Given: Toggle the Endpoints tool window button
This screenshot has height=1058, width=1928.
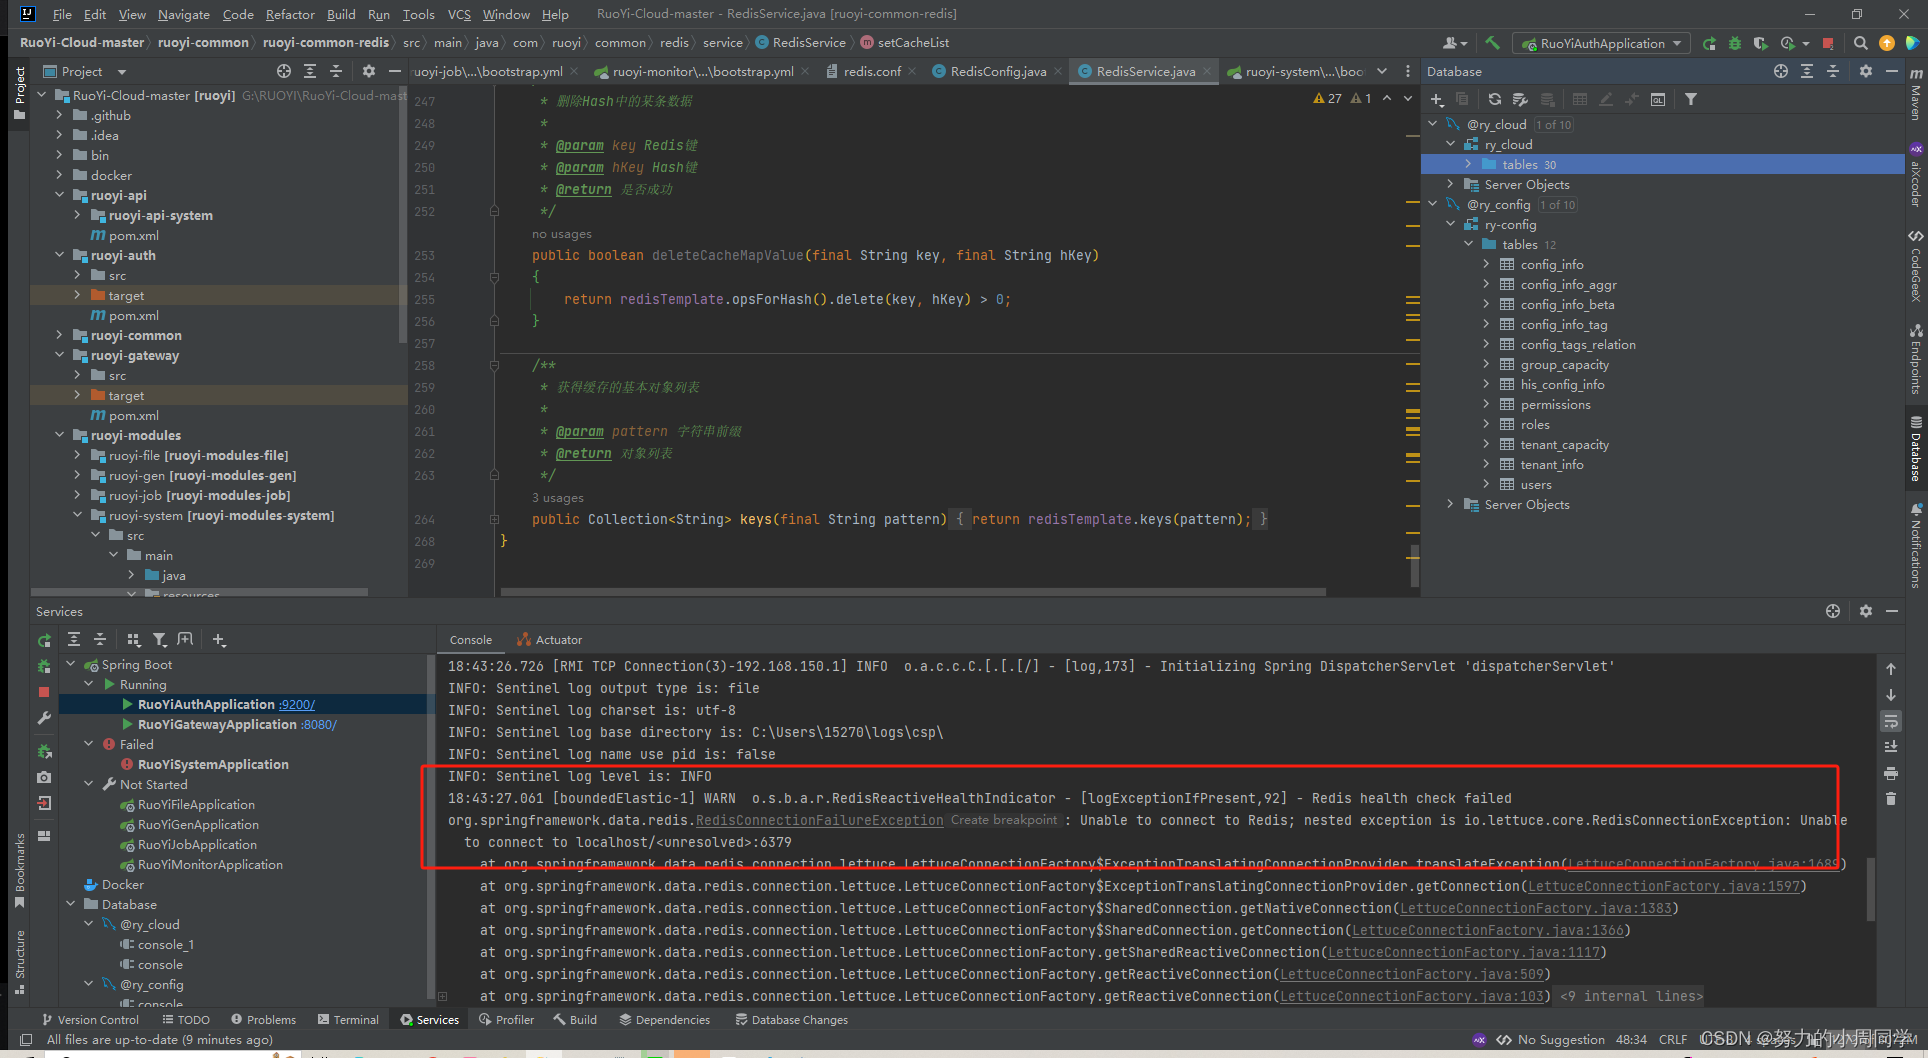Looking at the screenshot, I should point(1916,360).
